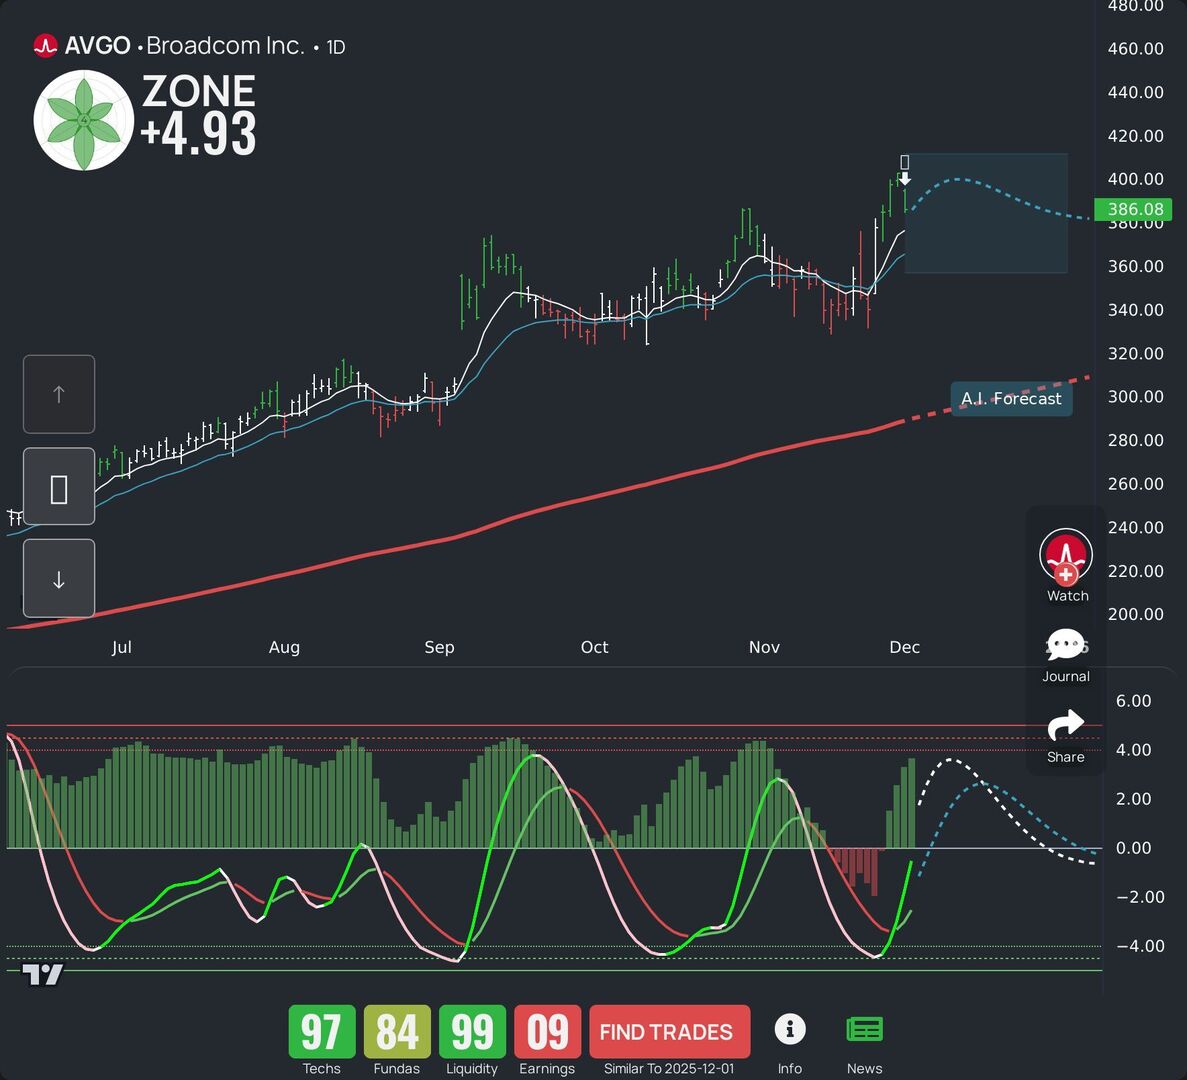Click the up arrow navigation button
Viewport: 1187px width, 1080px height.
[x=58, y=394]
